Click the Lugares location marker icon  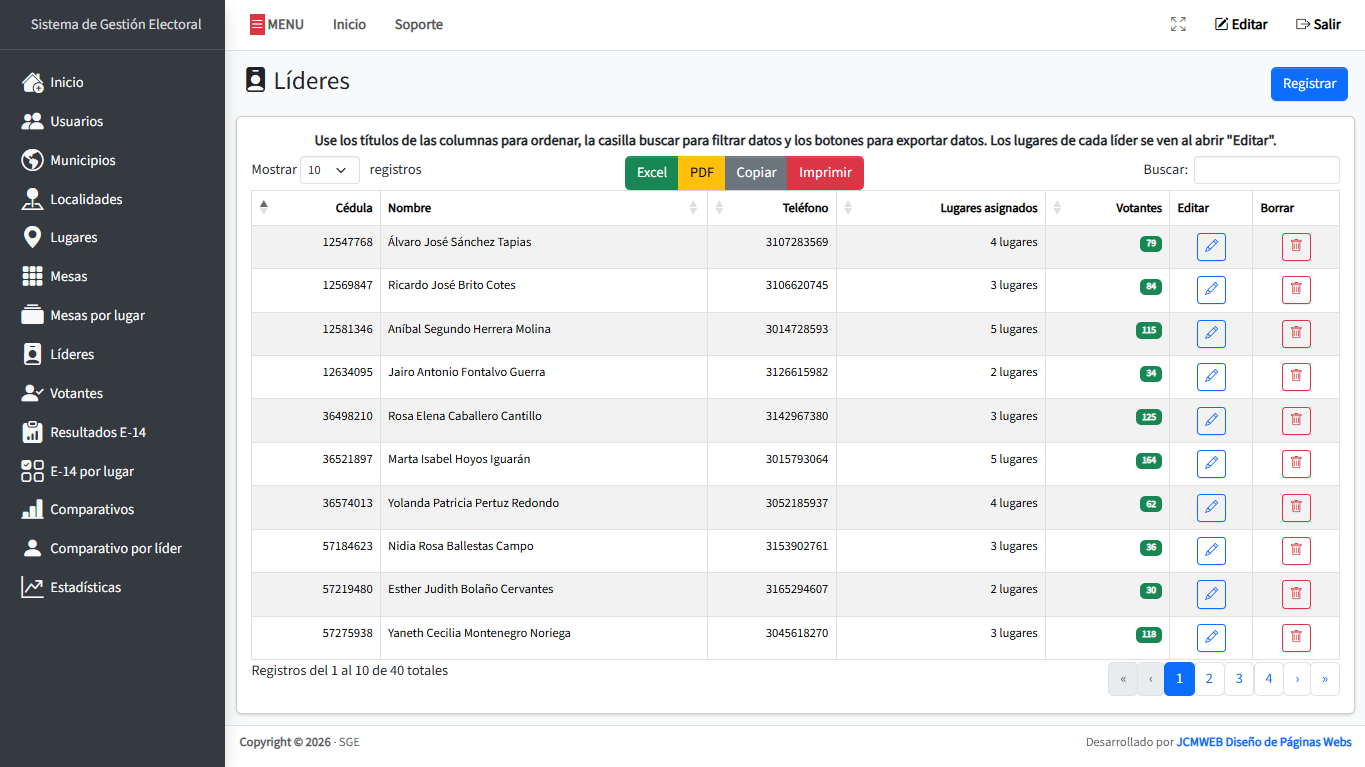pos(33,237)
